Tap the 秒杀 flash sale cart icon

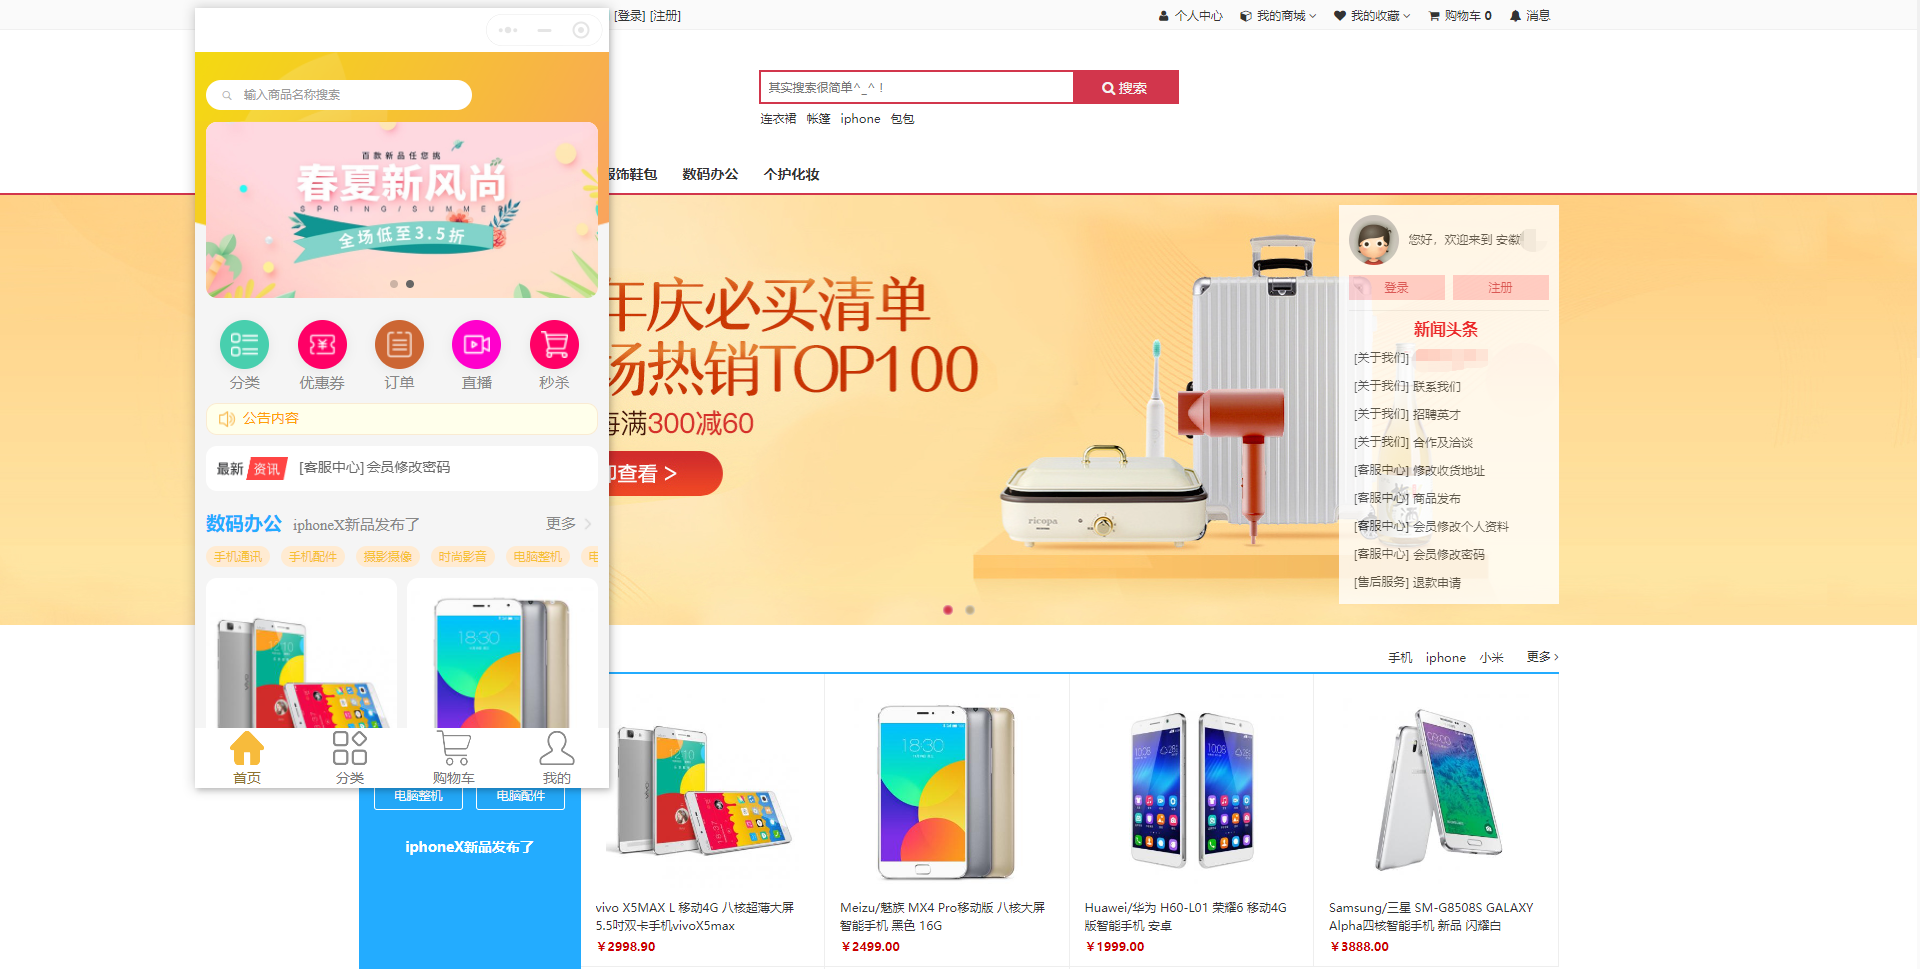coord(554,345)
